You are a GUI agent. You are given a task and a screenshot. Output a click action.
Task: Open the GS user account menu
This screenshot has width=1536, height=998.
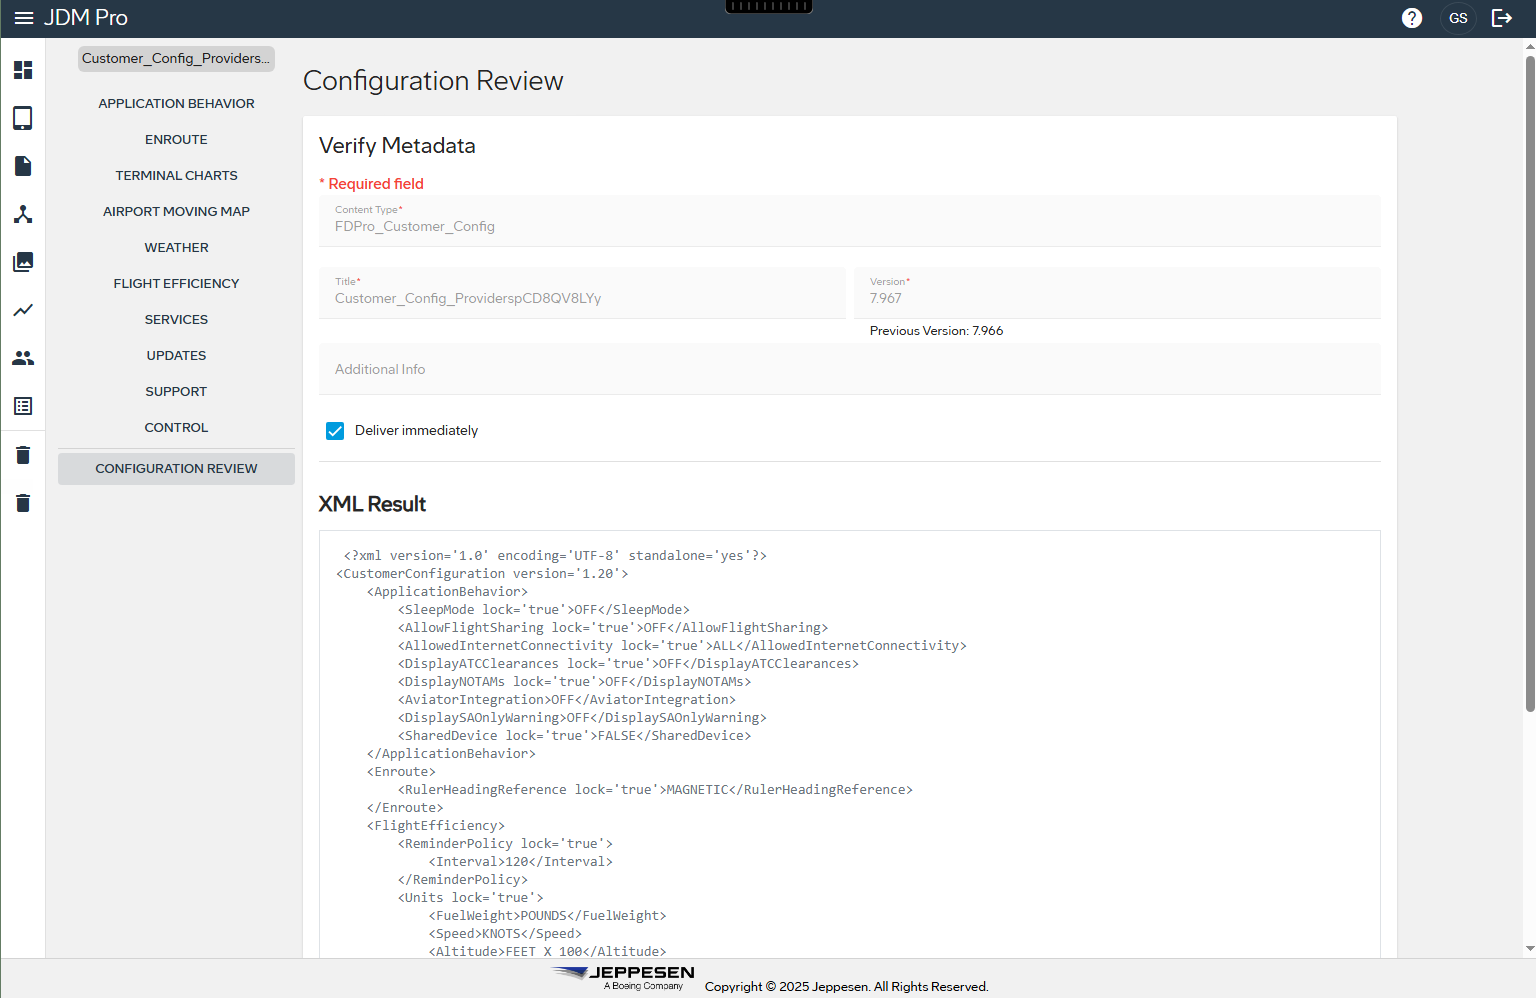1458,18
